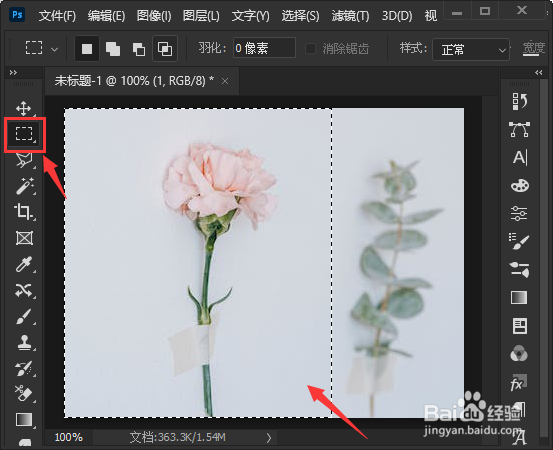Screen dimensions: 553x450
Task: Select the Background Eraser tool
Action: pyautogui.click(x=24, y=393)
